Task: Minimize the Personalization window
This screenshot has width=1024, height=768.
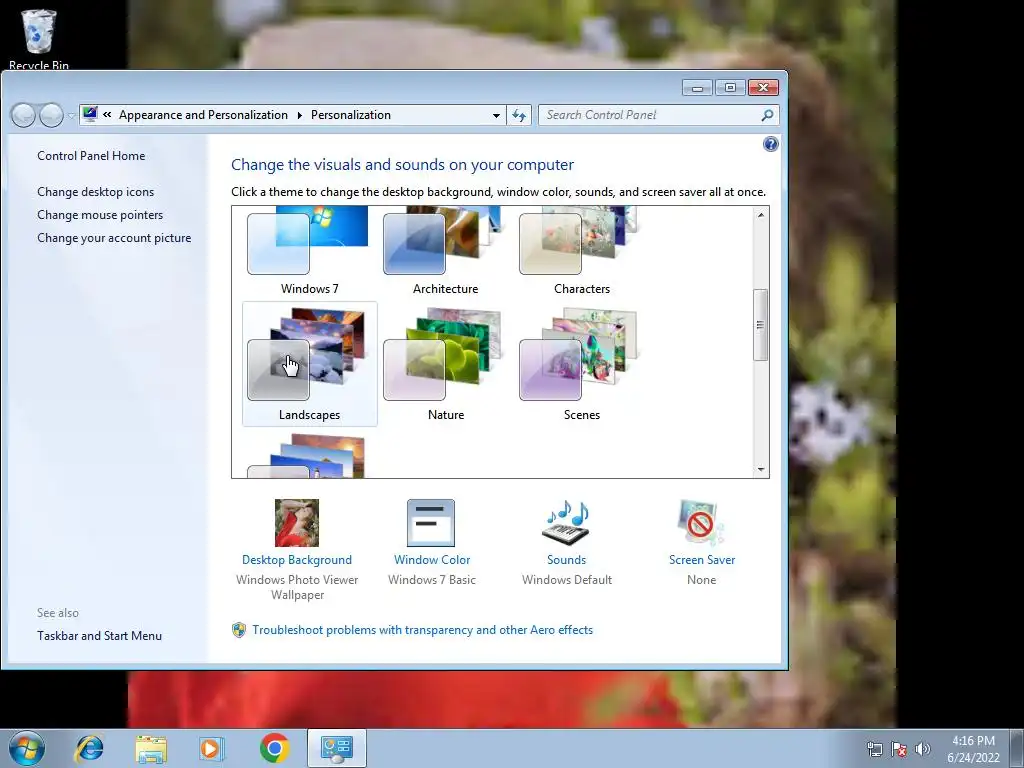Action: click(x=697, y=88)
